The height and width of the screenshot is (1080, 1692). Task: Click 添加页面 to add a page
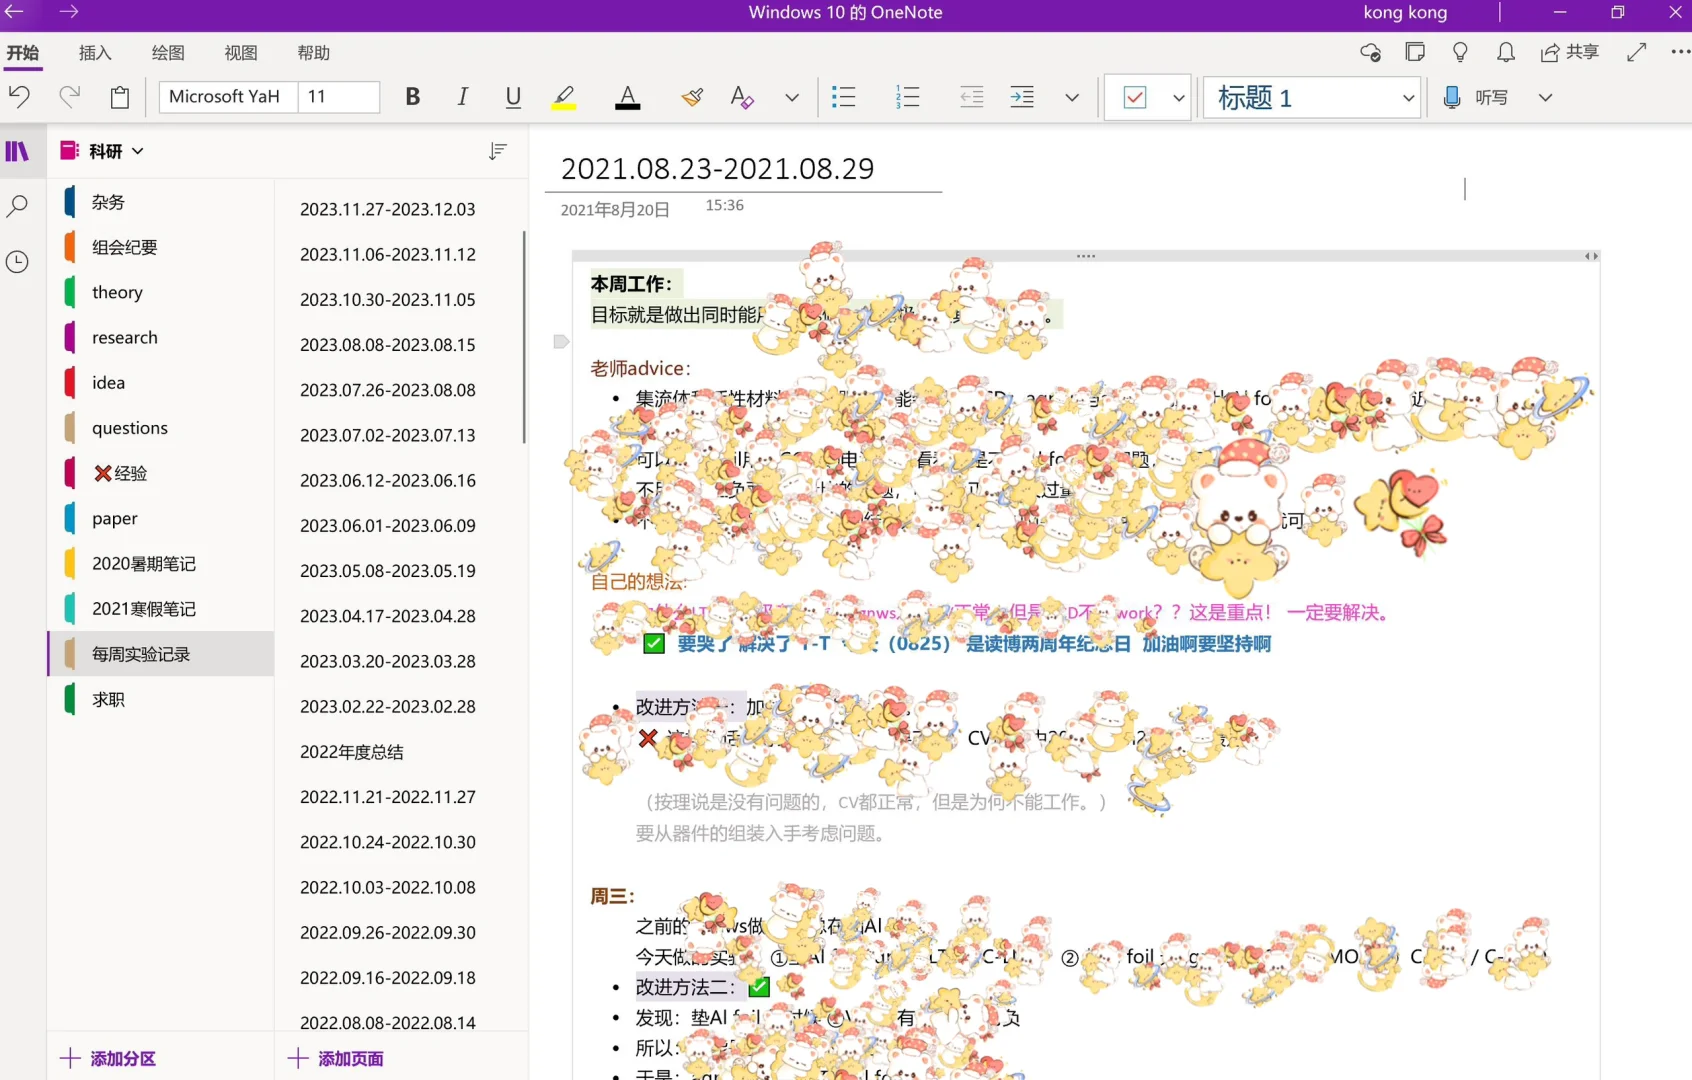pos(337,1058)
